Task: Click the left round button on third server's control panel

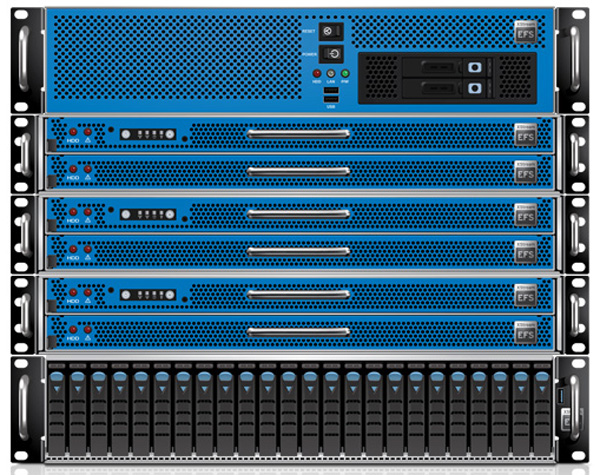Action: (x=126, y=214)
